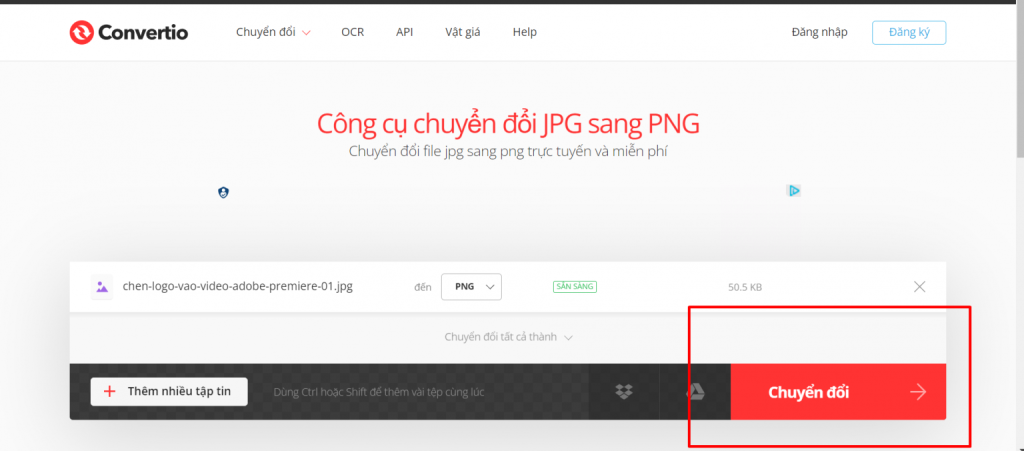Click the Đăng nhập link
The image size is (1024, 451).
tap(820, 32)
